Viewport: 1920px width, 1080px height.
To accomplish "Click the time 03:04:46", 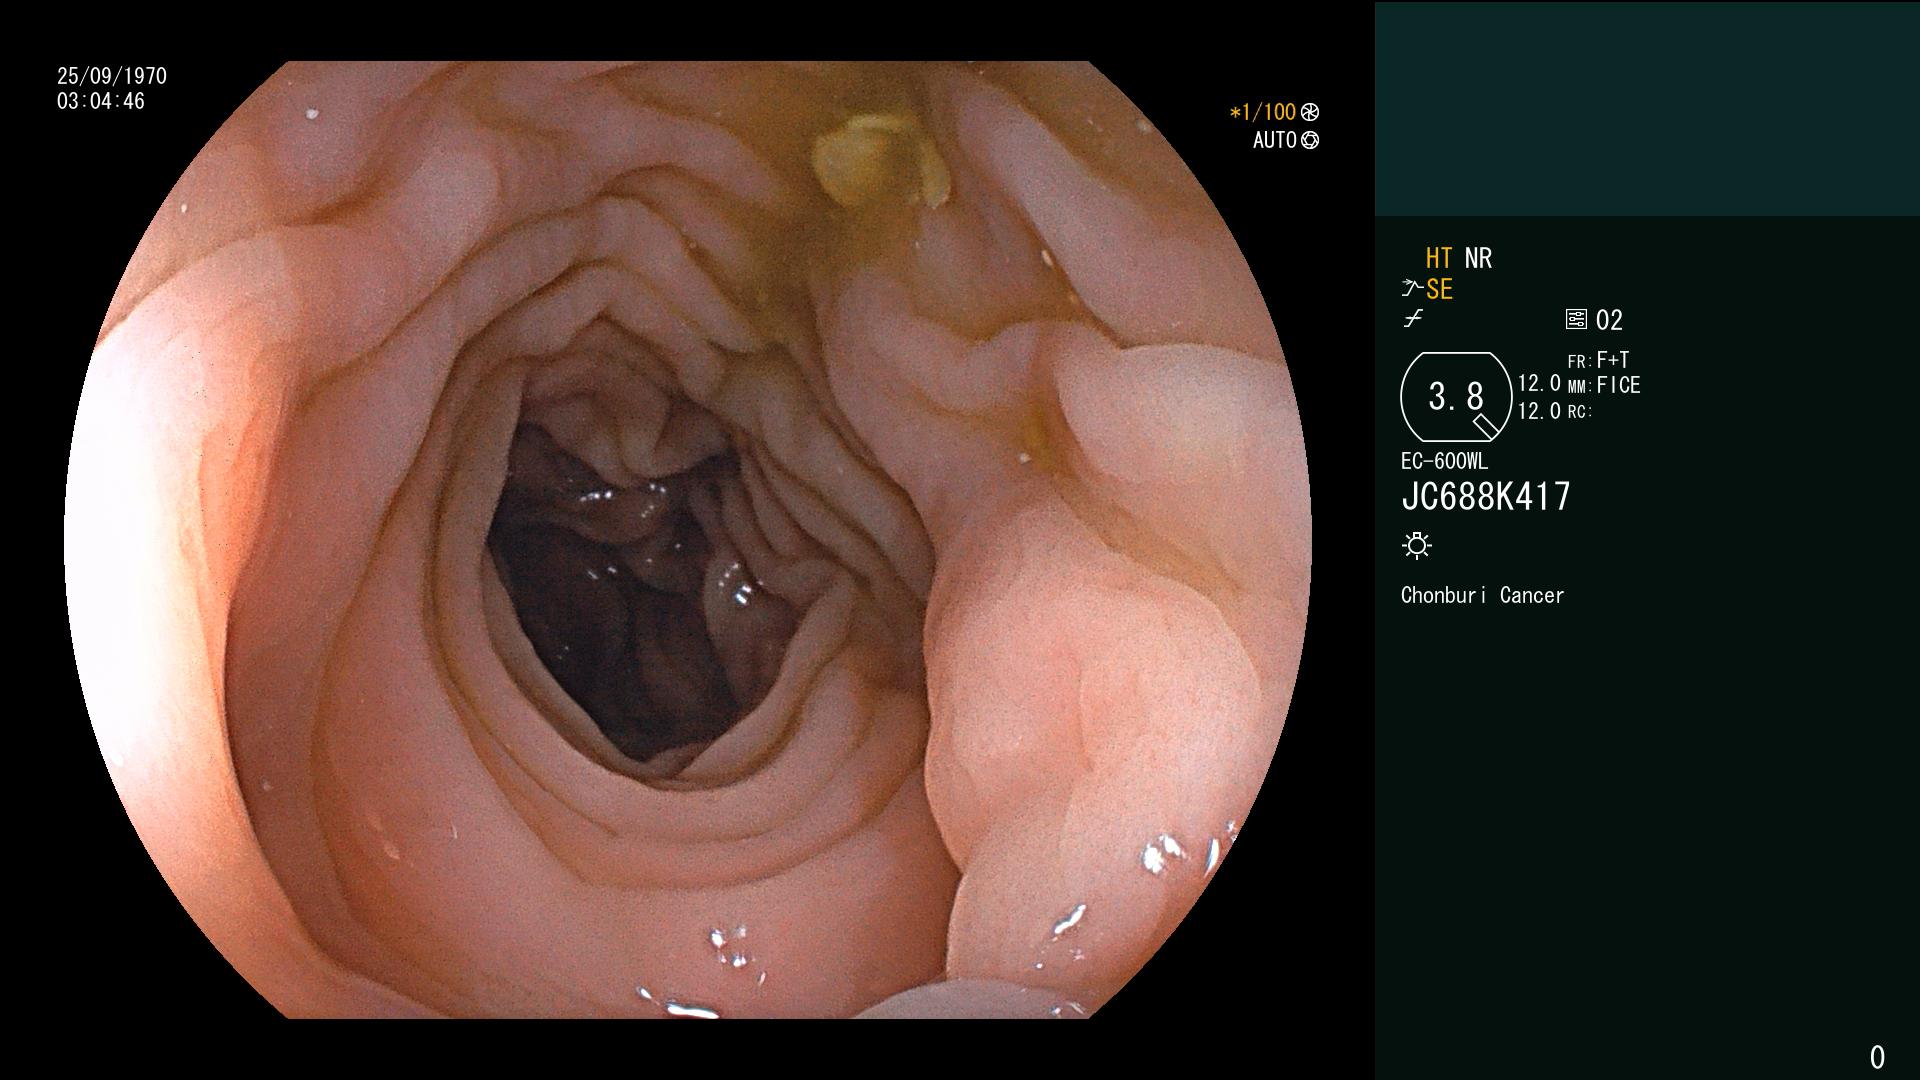I will pyautogui.click(x=101, y=102).
